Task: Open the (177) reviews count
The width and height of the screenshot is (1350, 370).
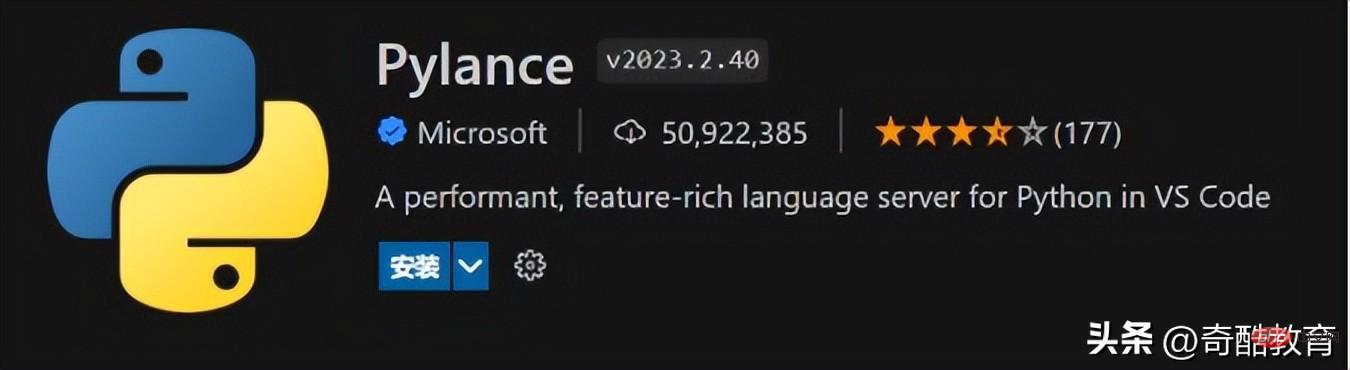Action: [1088, 133]
